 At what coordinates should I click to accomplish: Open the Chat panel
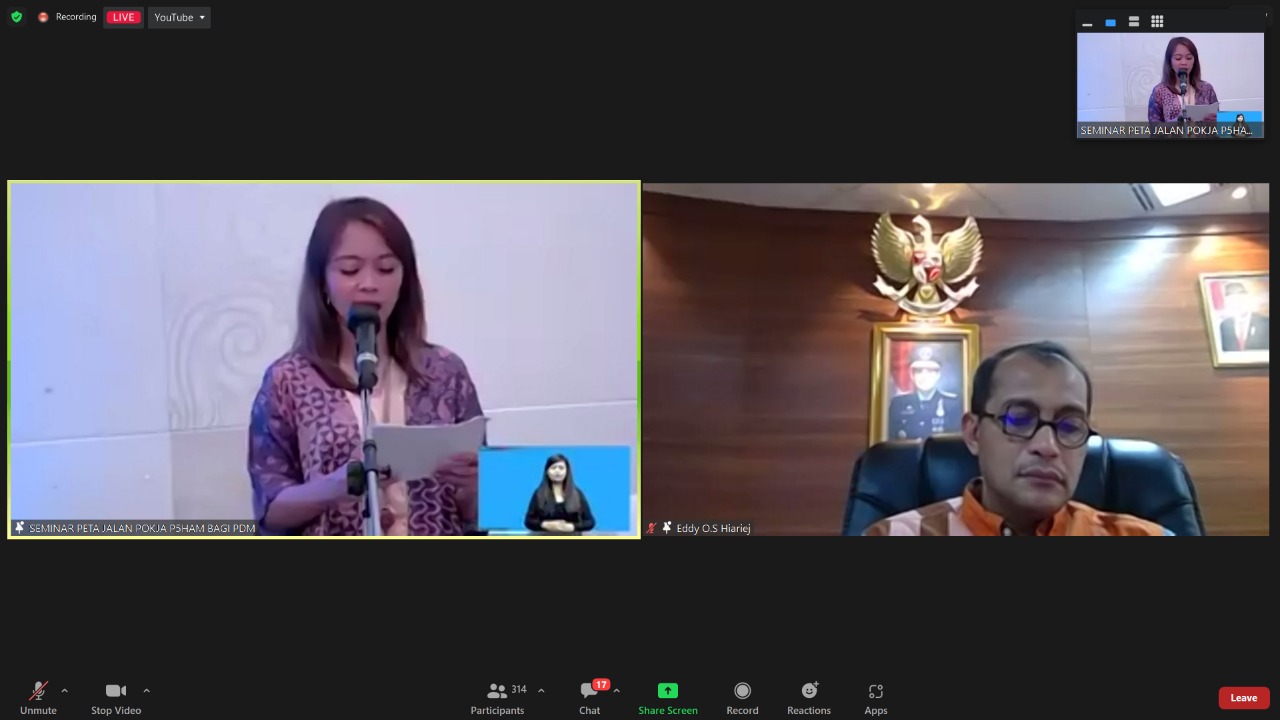click(589, 697)
